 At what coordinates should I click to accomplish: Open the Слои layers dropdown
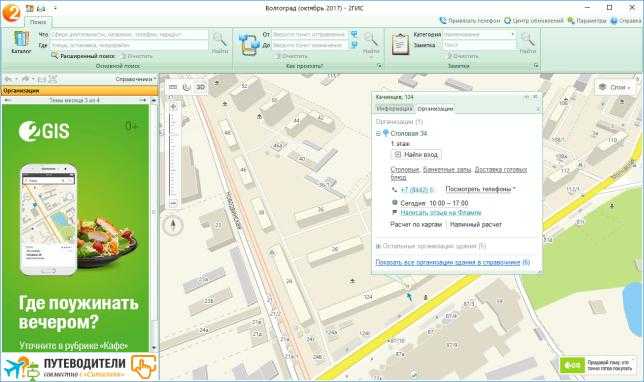(x=615, y=87)
